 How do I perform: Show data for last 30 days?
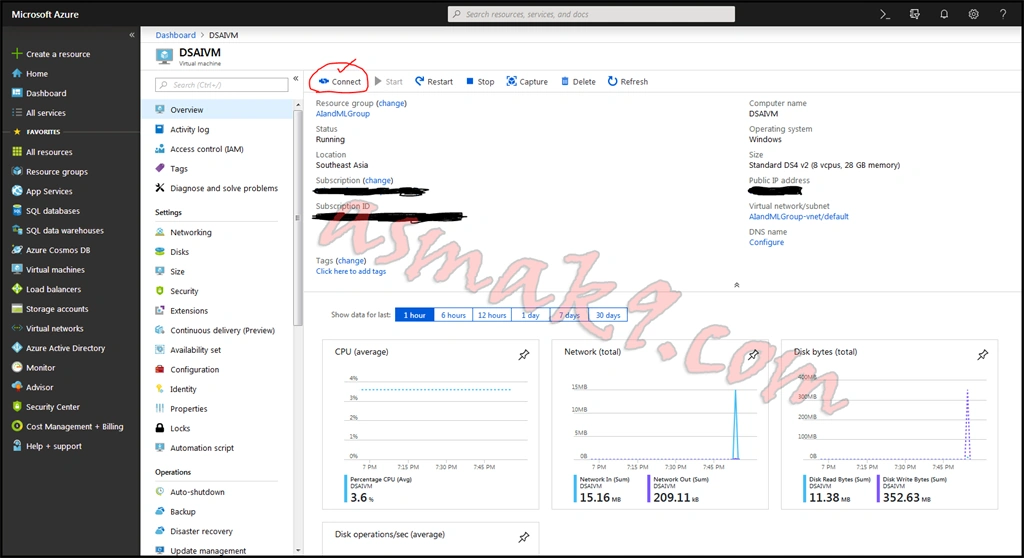(x=608, y=315)
